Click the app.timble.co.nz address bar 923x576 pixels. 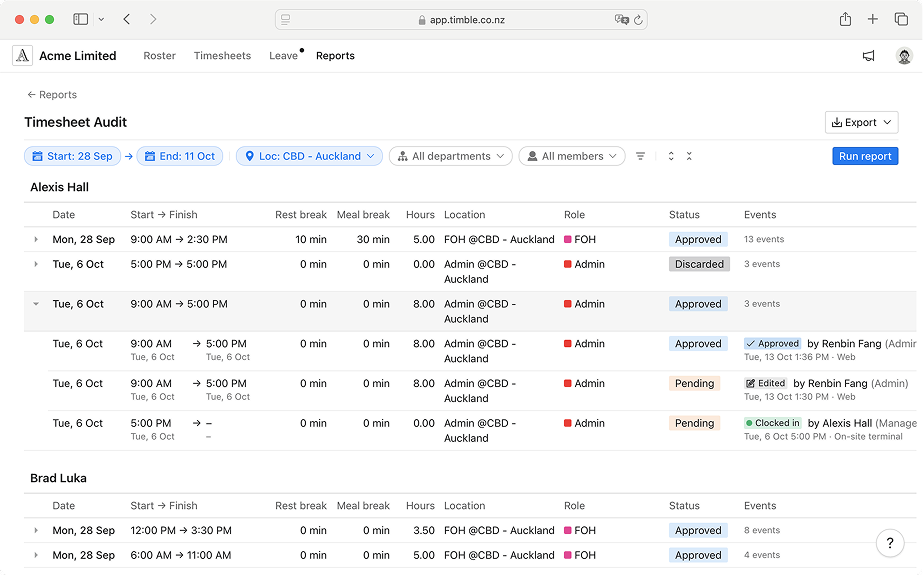(x=461, y=19)
